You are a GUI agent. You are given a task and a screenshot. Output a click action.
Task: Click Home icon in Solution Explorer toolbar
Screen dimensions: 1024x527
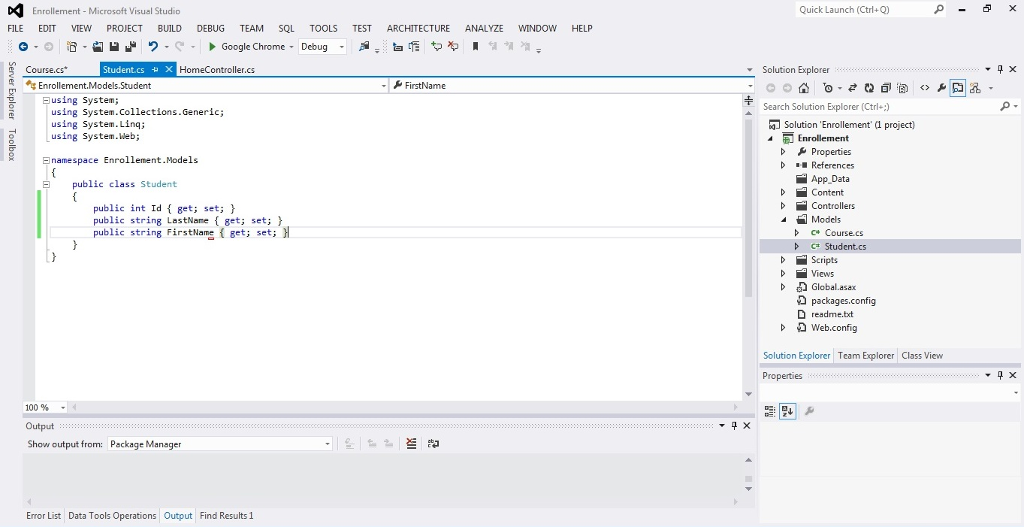click(x=804, y=88)
